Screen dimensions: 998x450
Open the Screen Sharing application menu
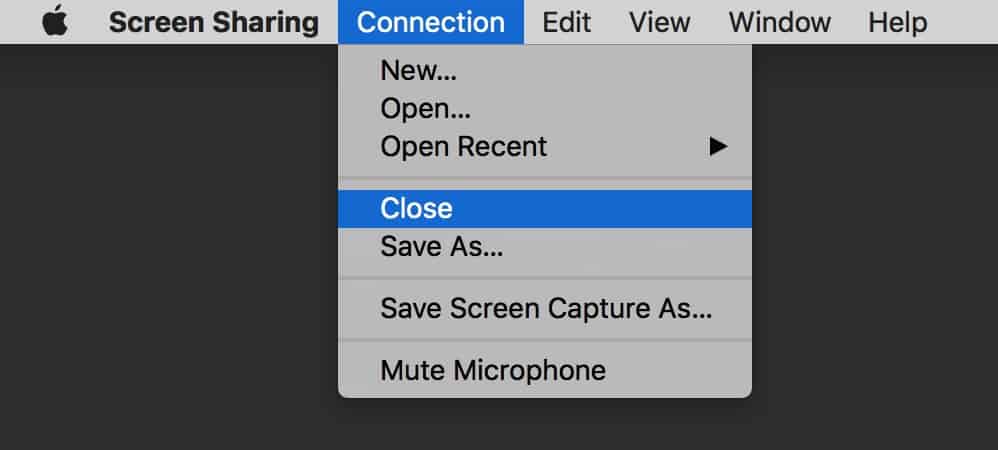click(213, 22)
